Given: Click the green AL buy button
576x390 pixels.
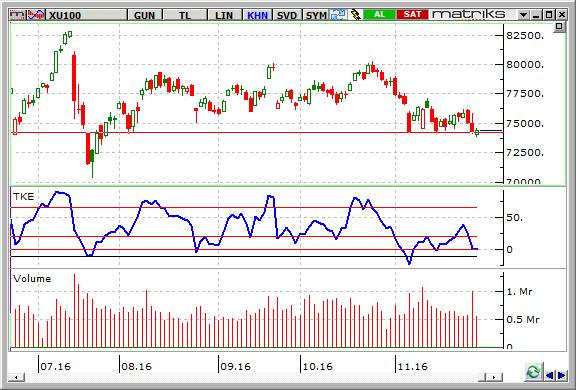Looking at the screenshot, I should (379, 15).
